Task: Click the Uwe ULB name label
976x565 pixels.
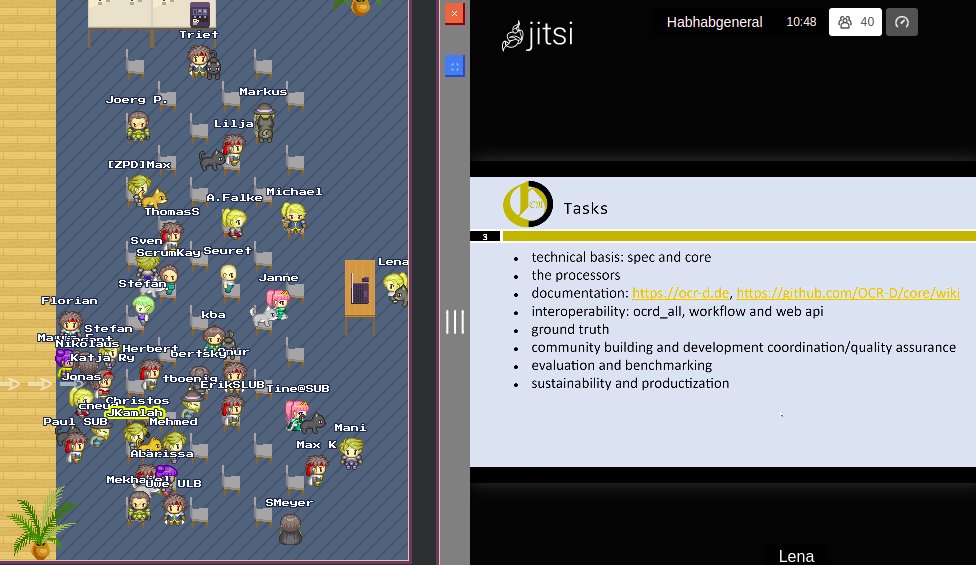Action: pyautogui.click(x=174, y=483)
